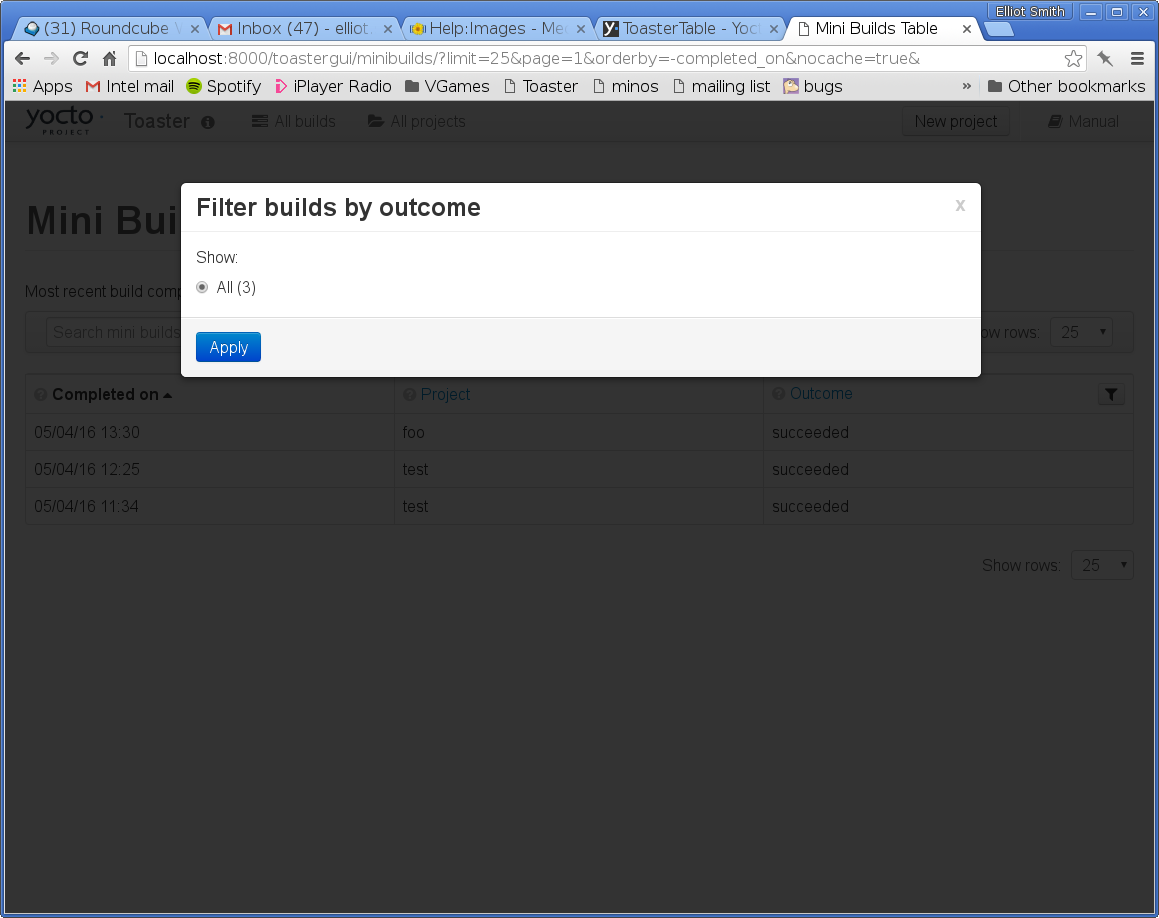Expand the top Show rows dropdown
Viewport: 1159px width, 918px height.
tap(1081, 332)
